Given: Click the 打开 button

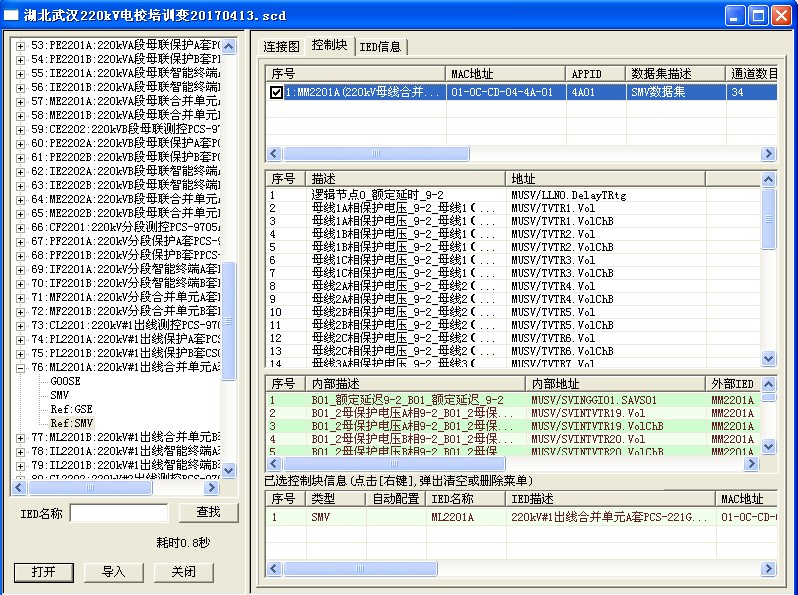Looking at the screenshot, I should tap(43, 572).
